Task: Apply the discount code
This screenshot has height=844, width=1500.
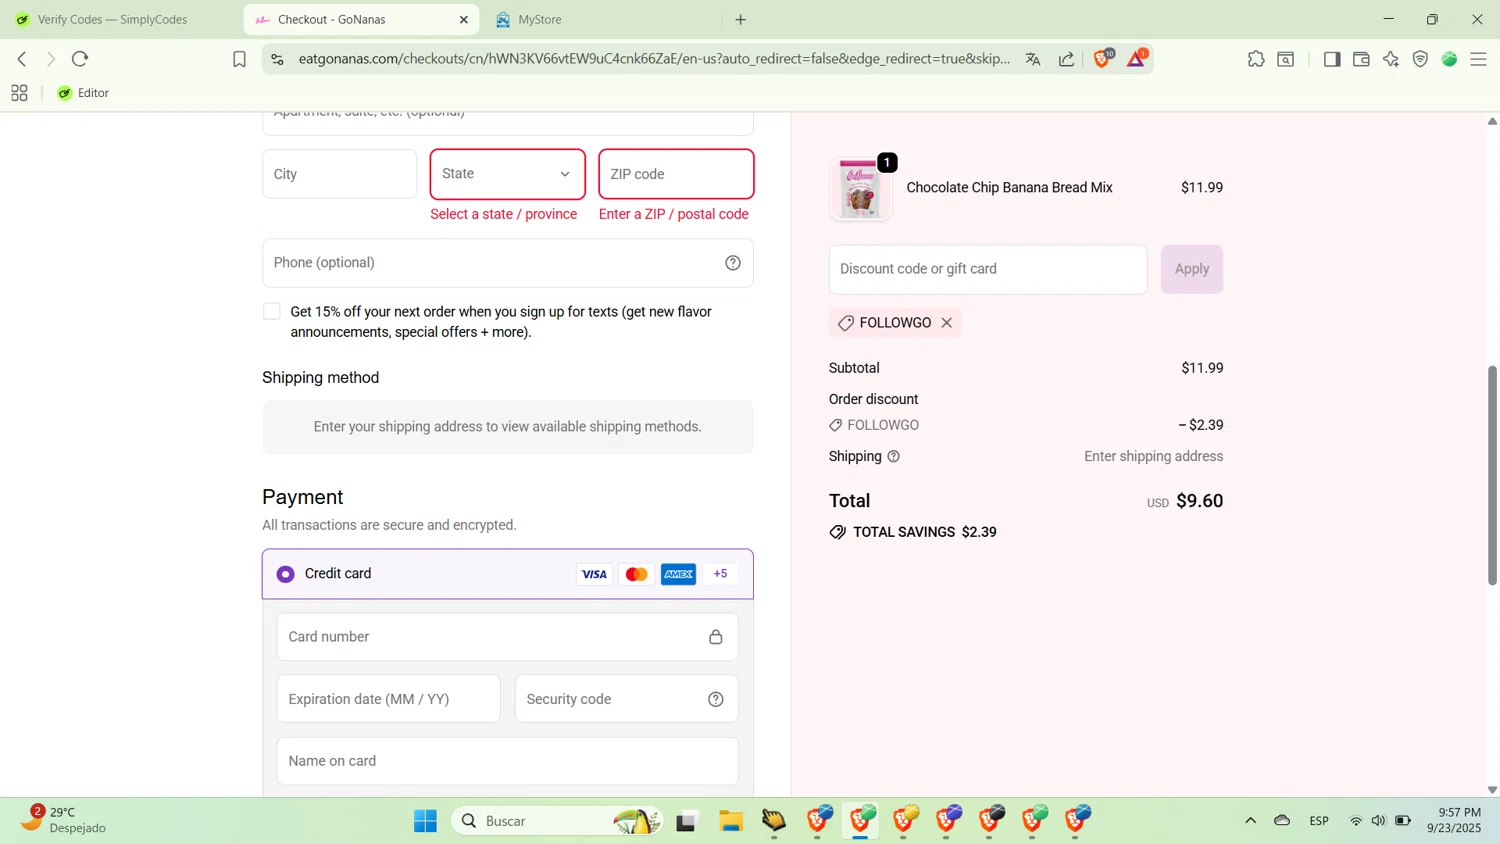Action: pos(1192,269)
